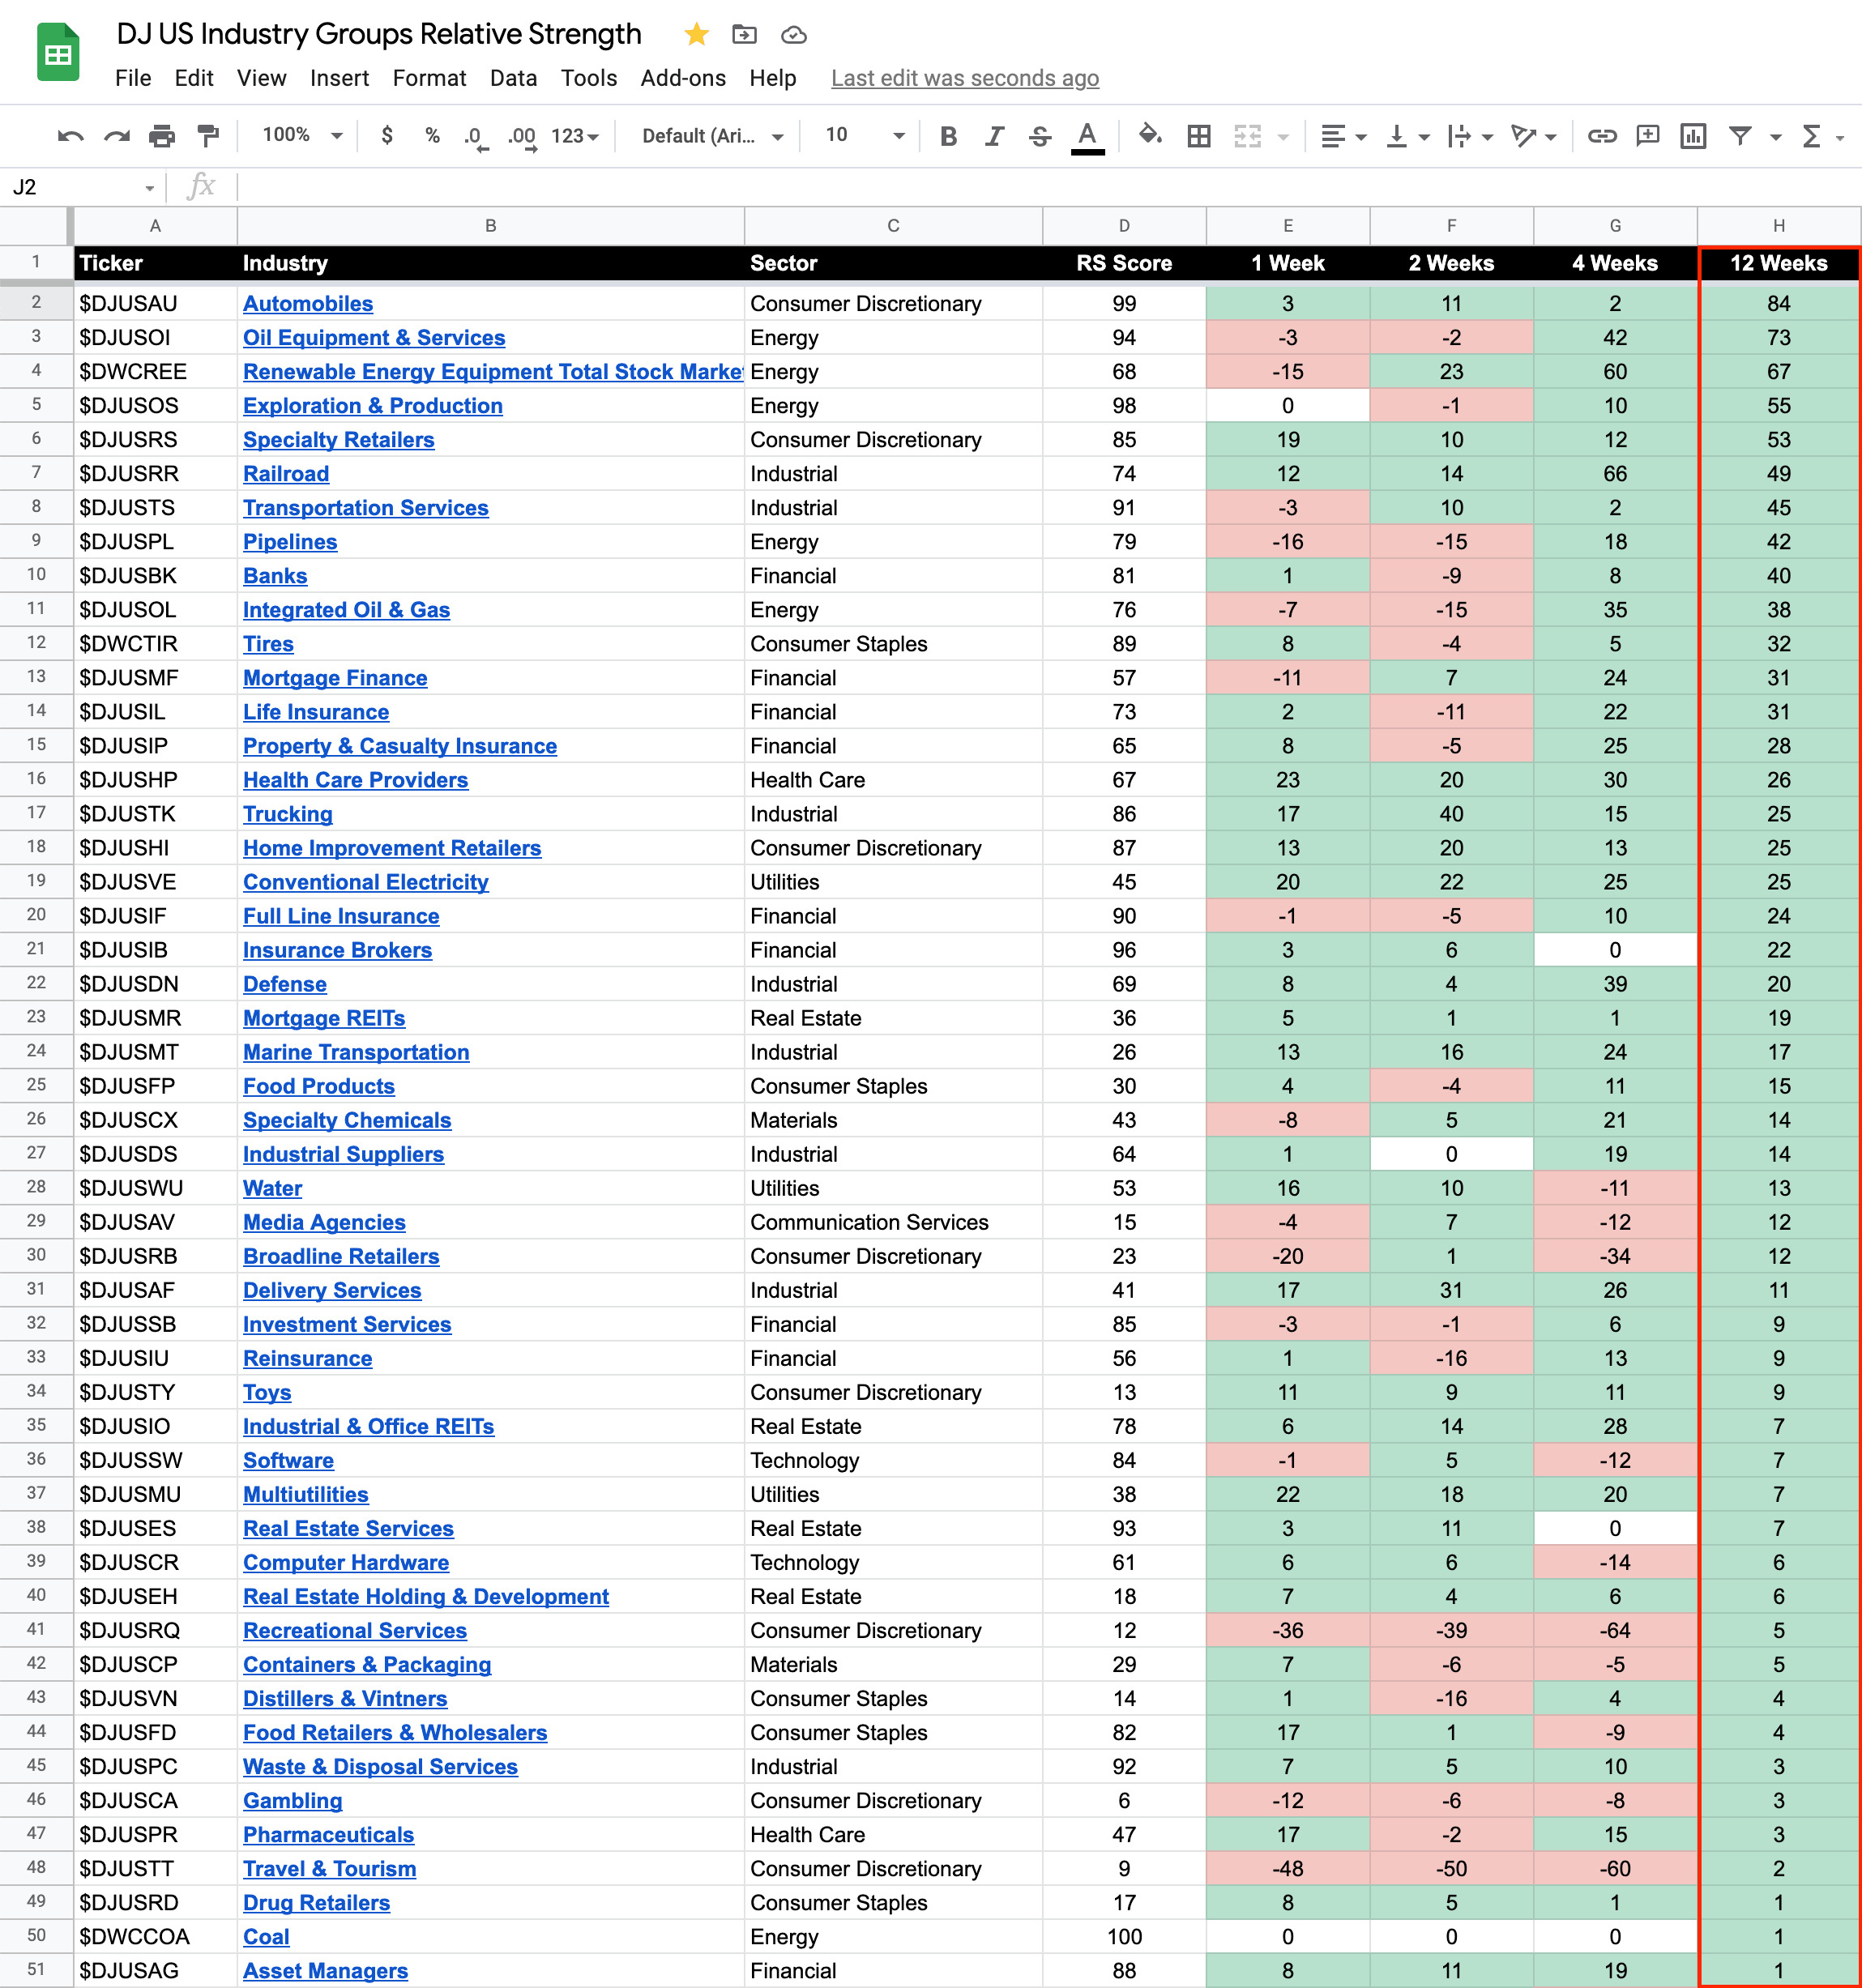1862x1988 pixels.
Task: Click the Insert link icon
Action: coord(1601,136)
